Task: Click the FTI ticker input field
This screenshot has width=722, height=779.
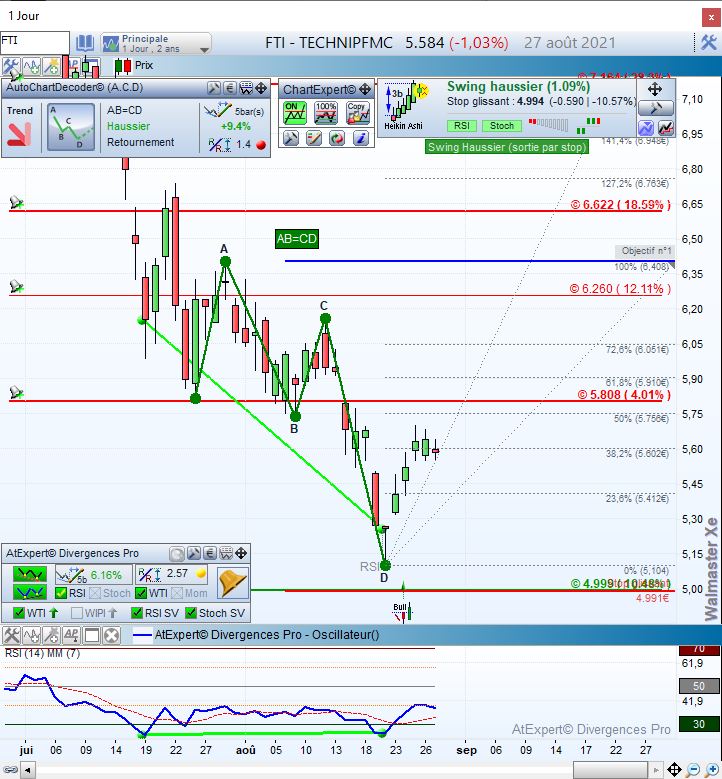Action: pyautogui.click(x=35, y=42)
